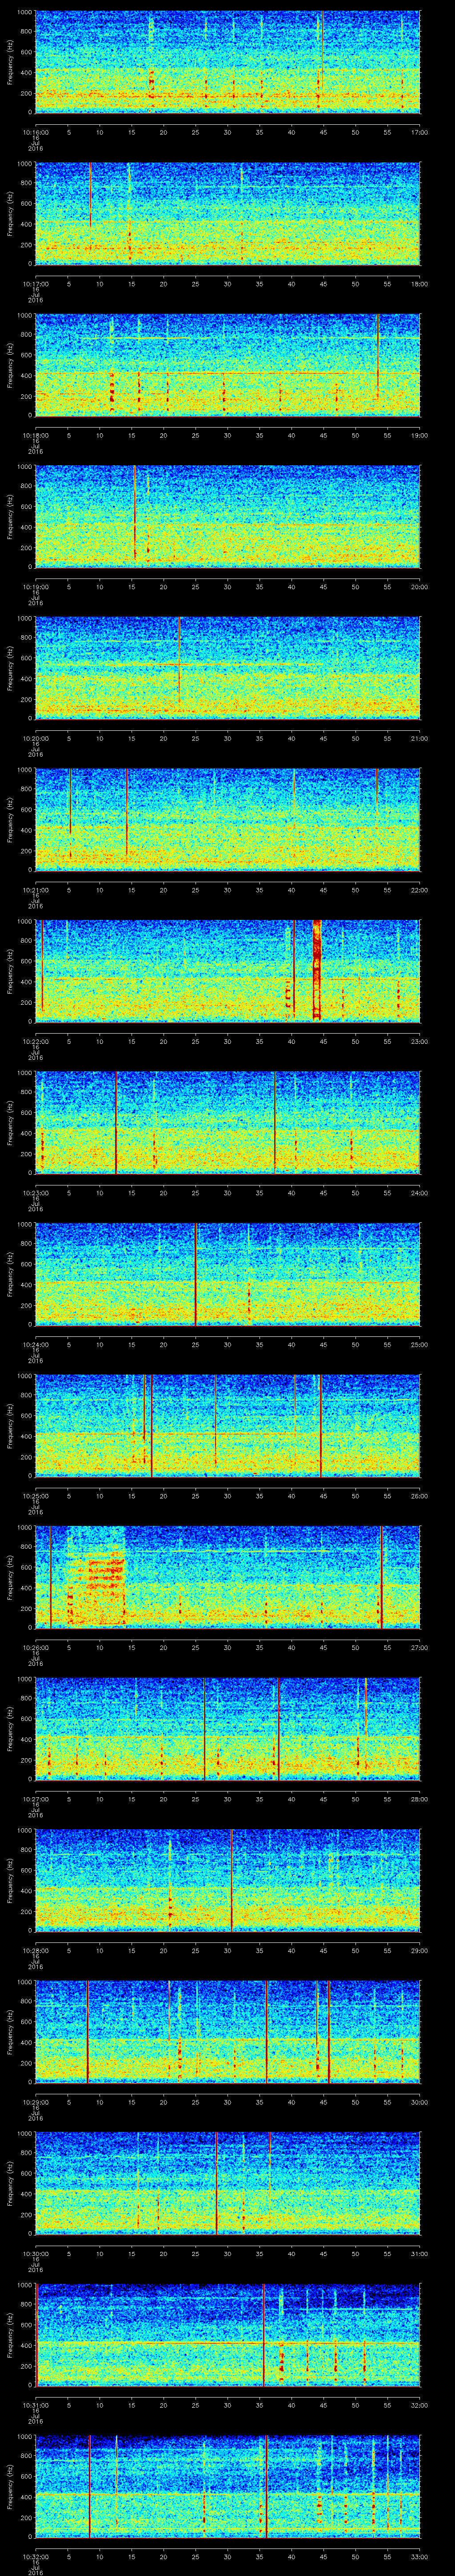The image size is (455, 2576).
Task: Click the 33:00 end time label
Action: point(419,2556)
